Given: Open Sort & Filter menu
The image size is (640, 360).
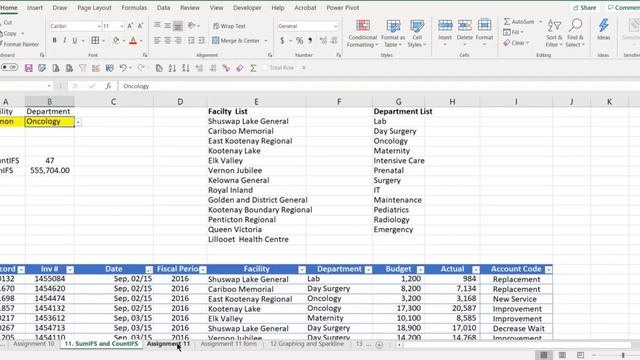Looking at the screenshot, I should click(554, 33).
